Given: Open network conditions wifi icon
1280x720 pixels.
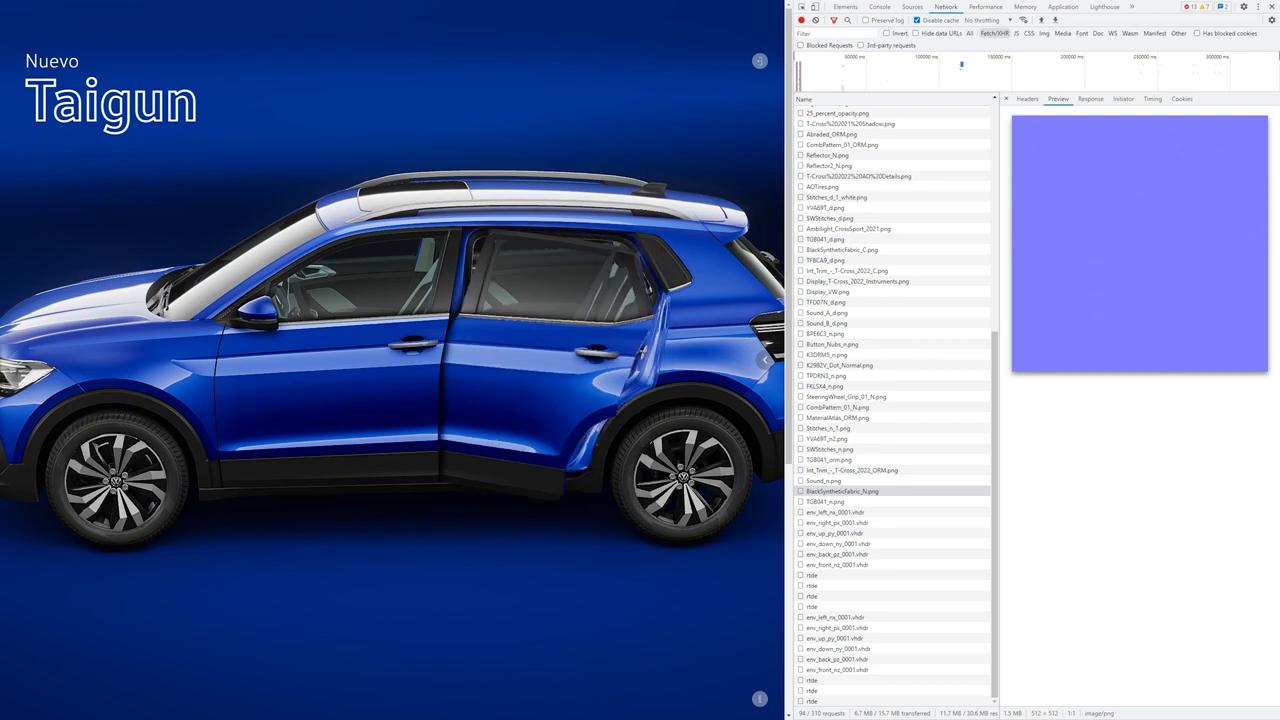Looking at the screenshot, I should (1023, 20).
